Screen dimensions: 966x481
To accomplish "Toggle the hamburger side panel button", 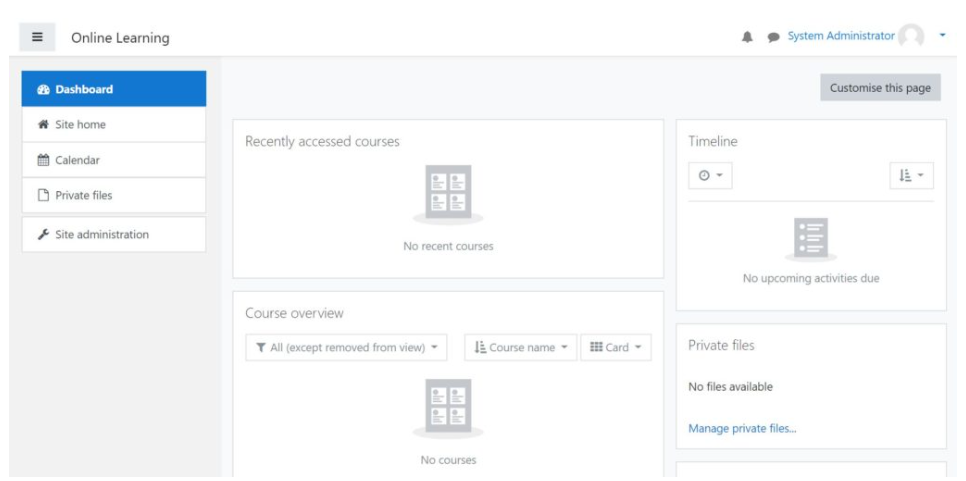I will (x=37, y=37).
